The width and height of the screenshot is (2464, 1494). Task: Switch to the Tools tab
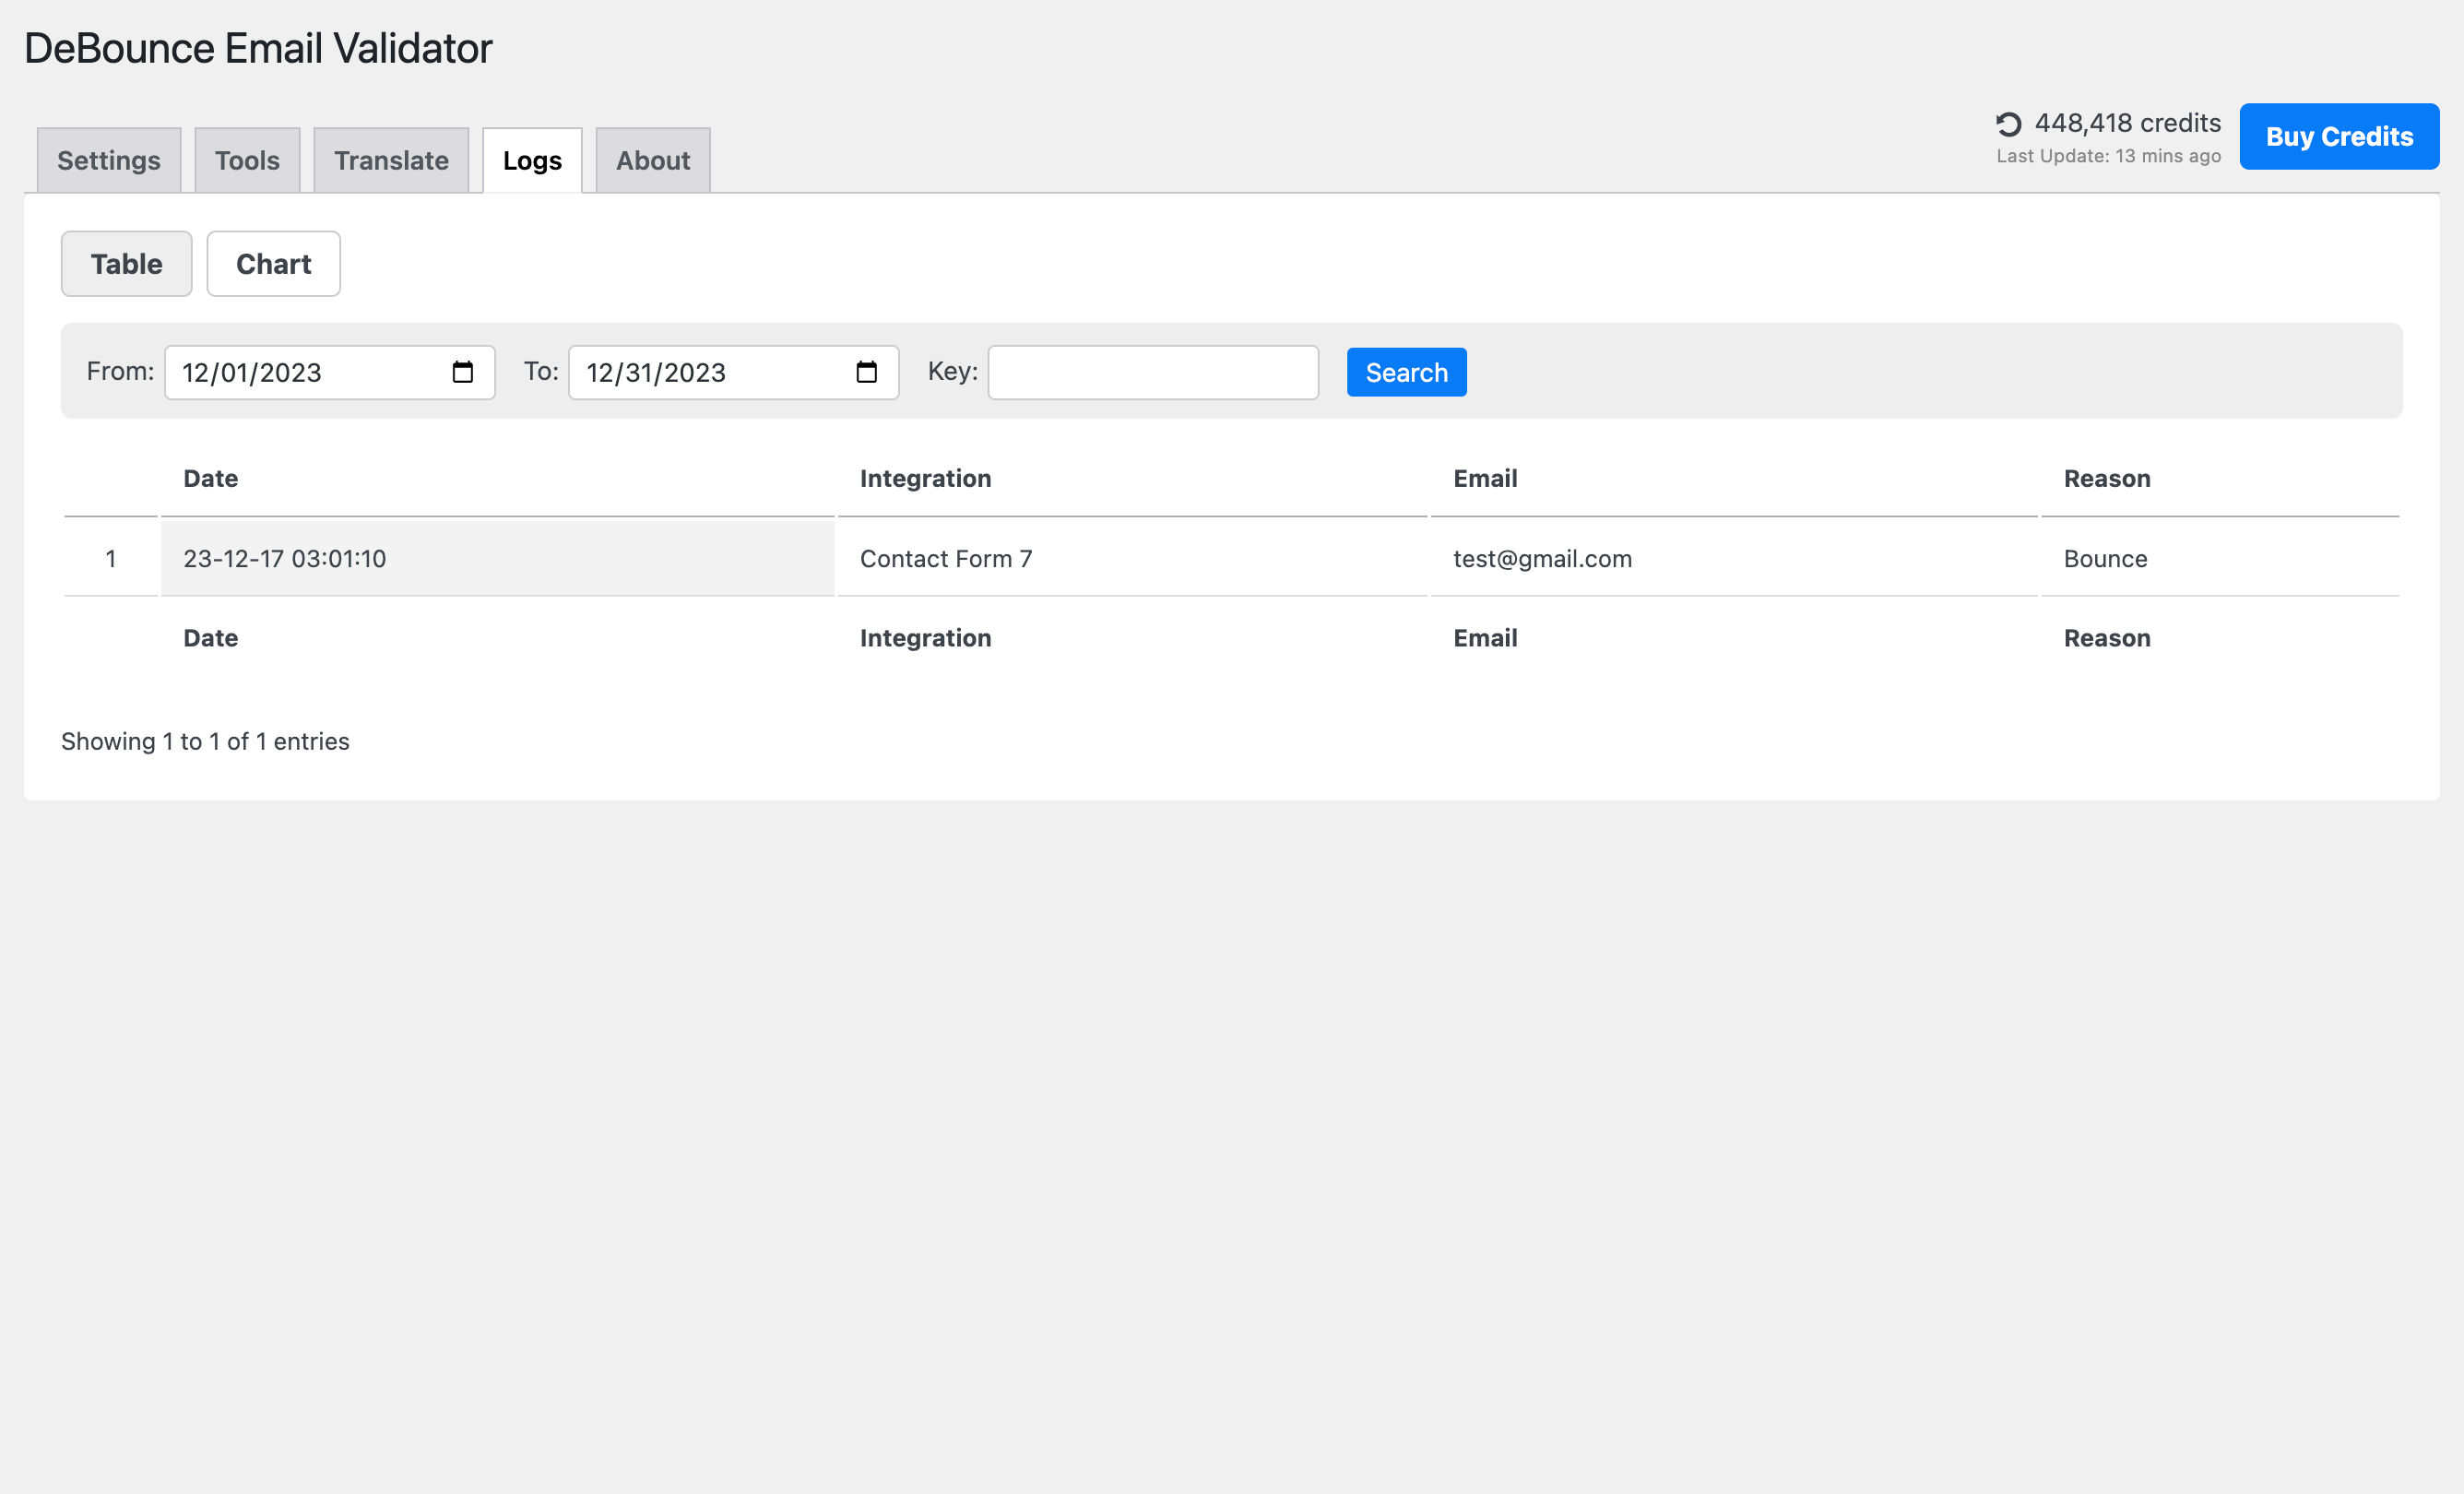pyautogui.click(x=247, y=160)
